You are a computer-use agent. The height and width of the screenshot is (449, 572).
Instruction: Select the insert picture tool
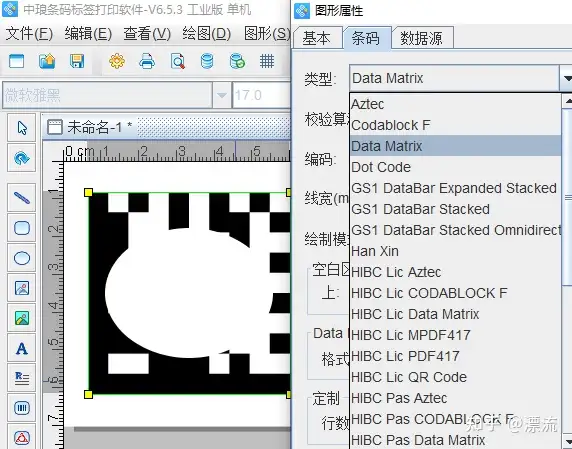[22, 288]
